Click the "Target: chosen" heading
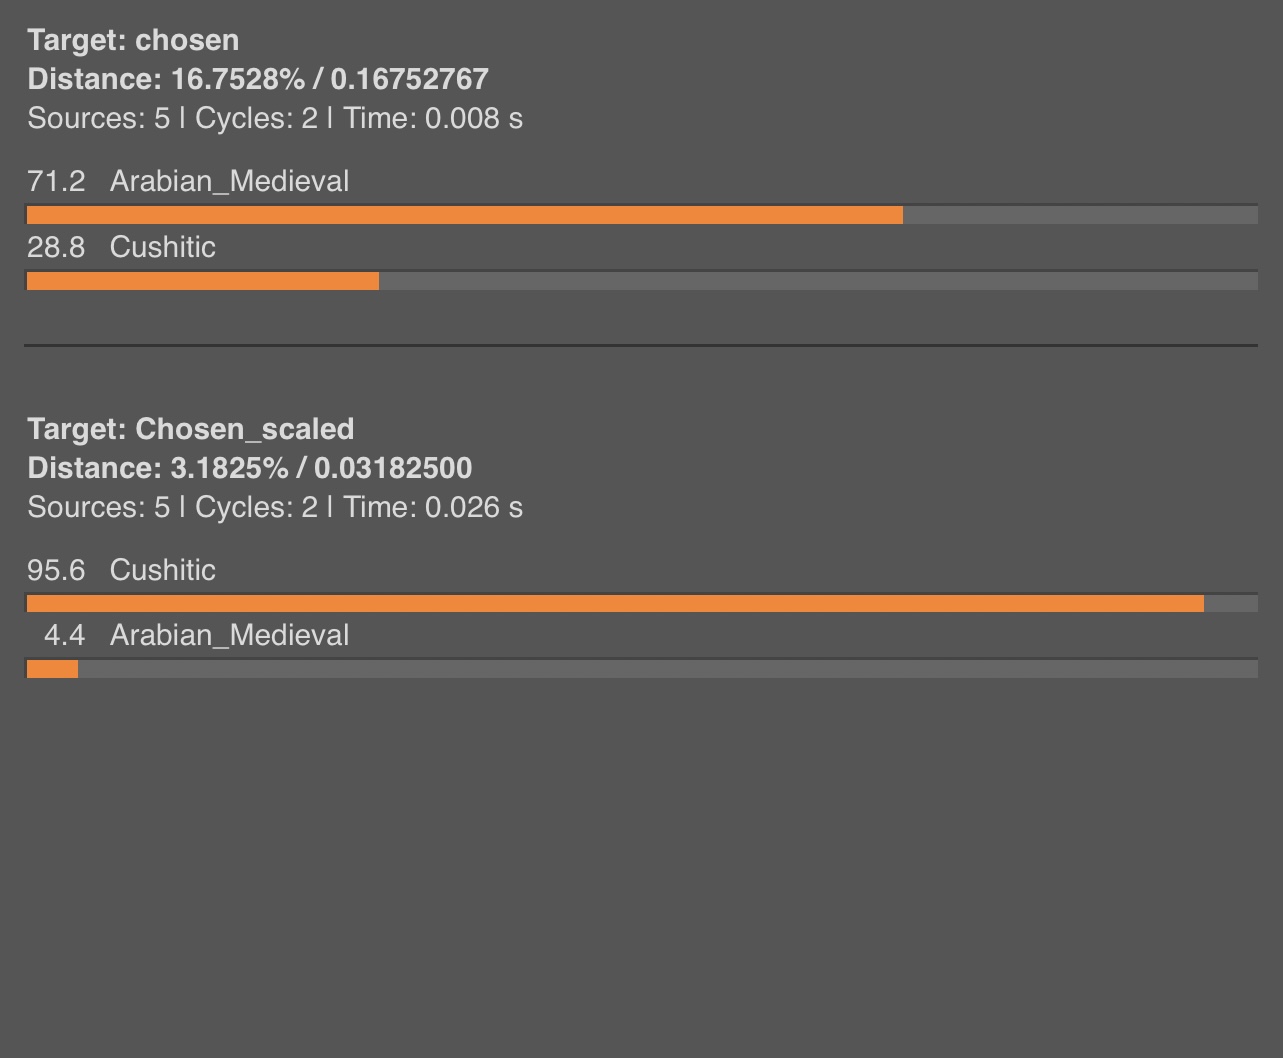1283x1058 pixels. (133, 40)
